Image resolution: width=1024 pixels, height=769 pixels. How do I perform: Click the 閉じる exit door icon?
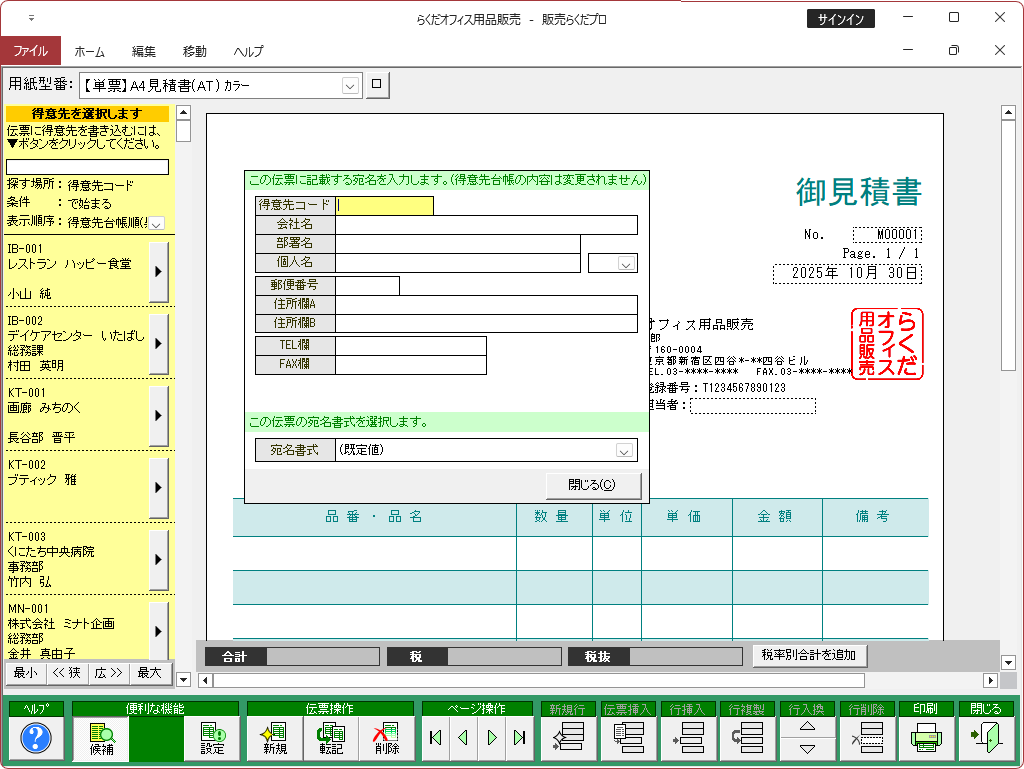[986, 738]
